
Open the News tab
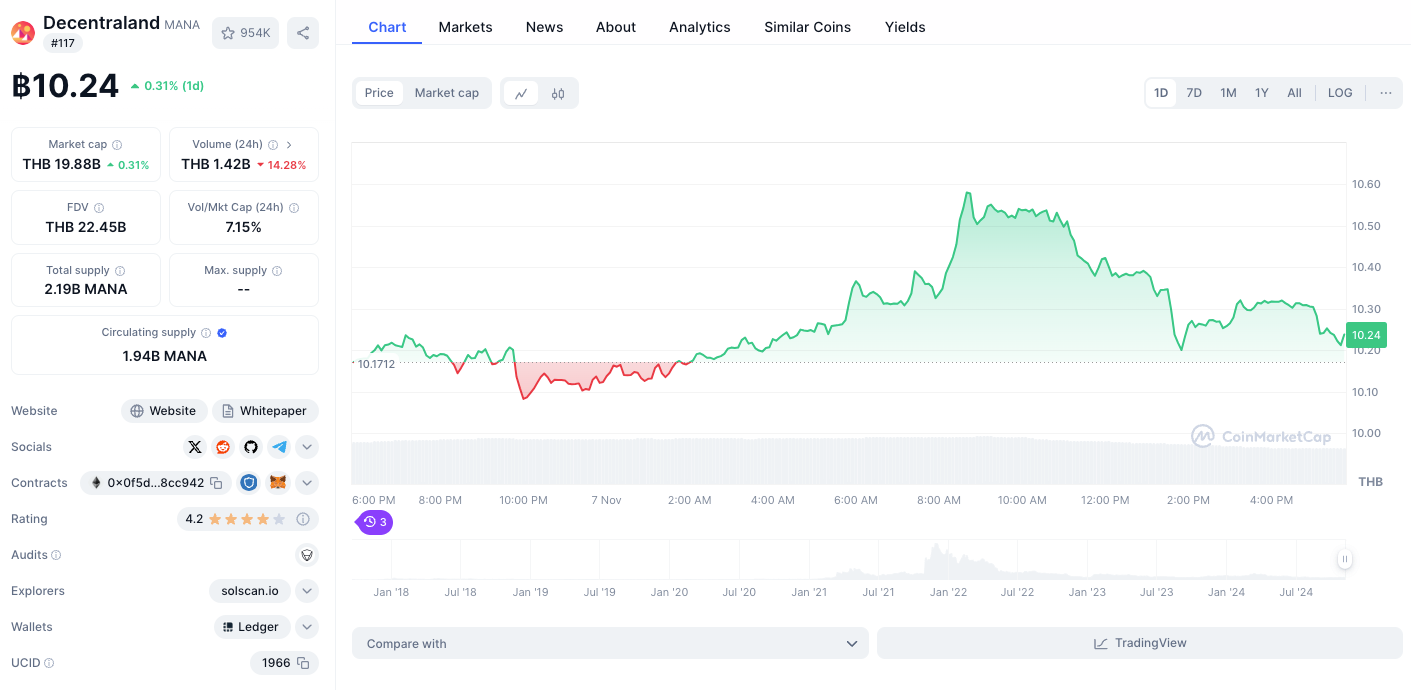coord(544,27)
